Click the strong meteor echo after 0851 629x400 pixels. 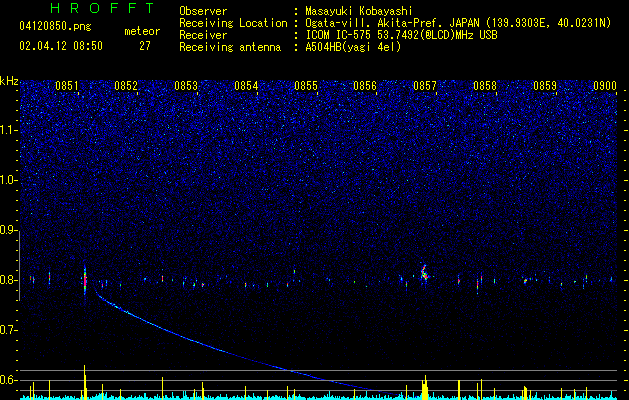[85, 280]
